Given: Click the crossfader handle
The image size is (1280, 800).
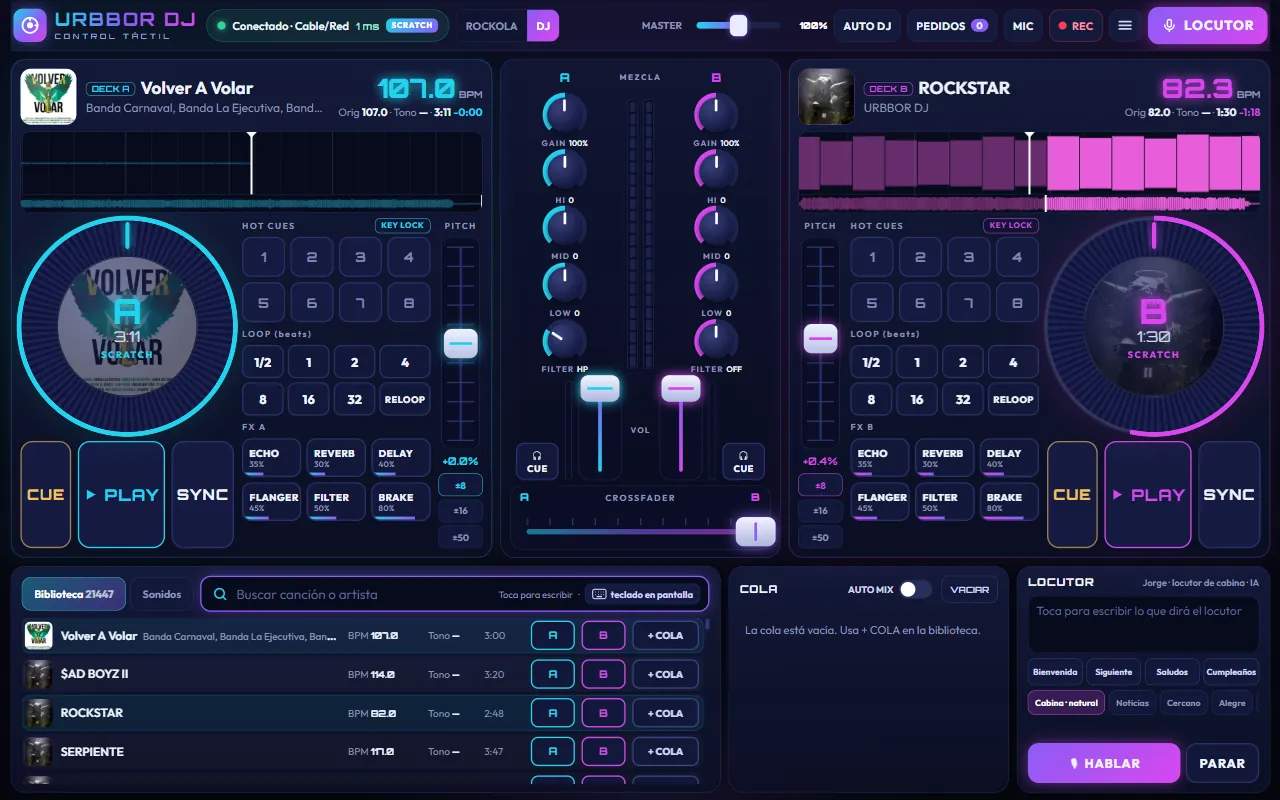Looking at the screenshot, I should click(x=755, y=532).
